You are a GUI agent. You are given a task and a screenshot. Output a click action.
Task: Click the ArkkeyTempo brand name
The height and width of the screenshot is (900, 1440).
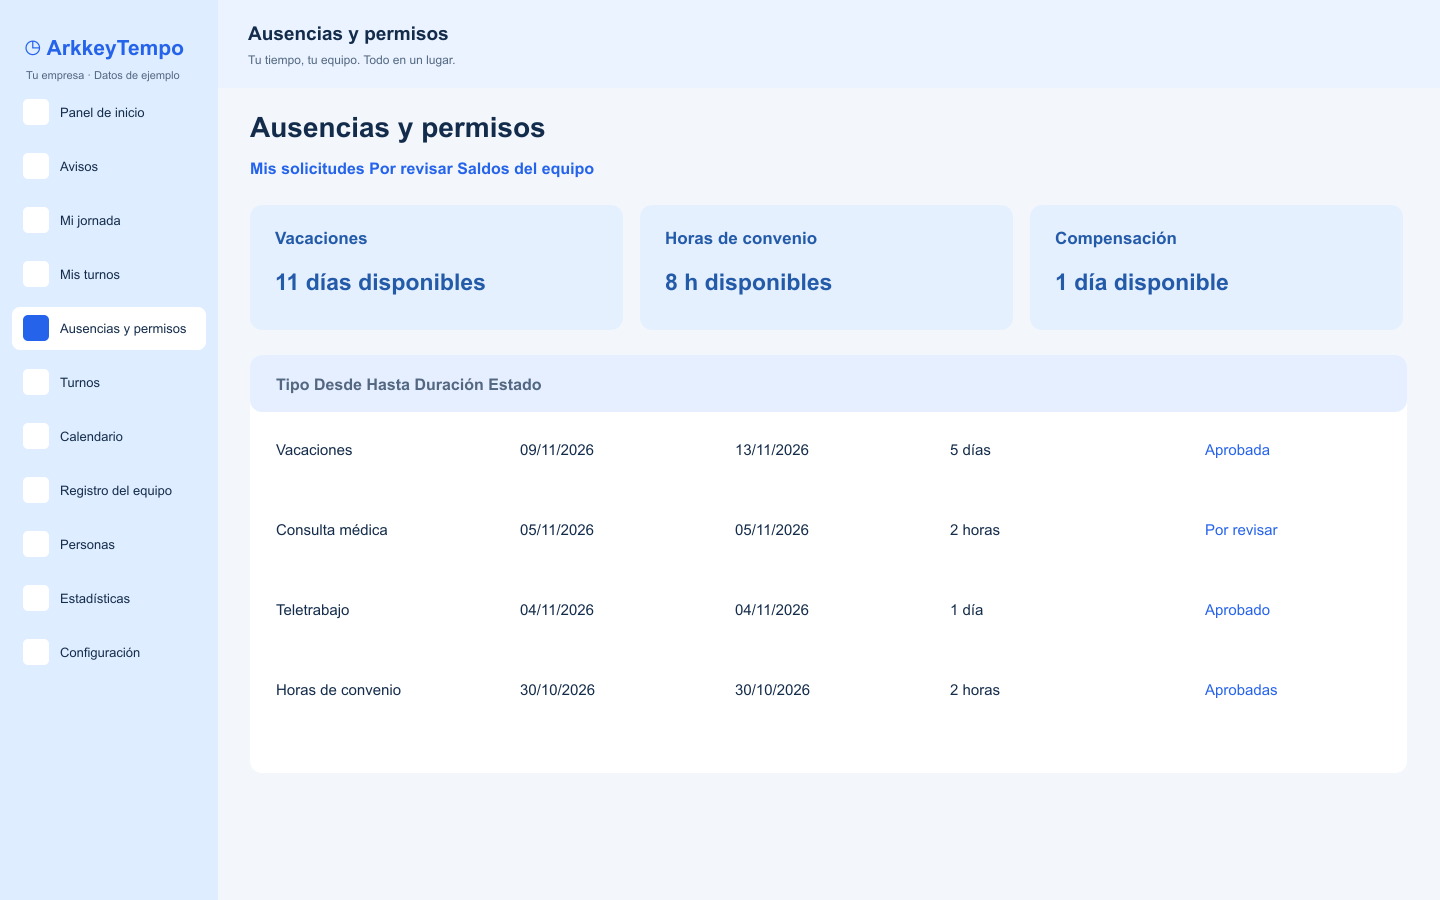coord(115,48)
